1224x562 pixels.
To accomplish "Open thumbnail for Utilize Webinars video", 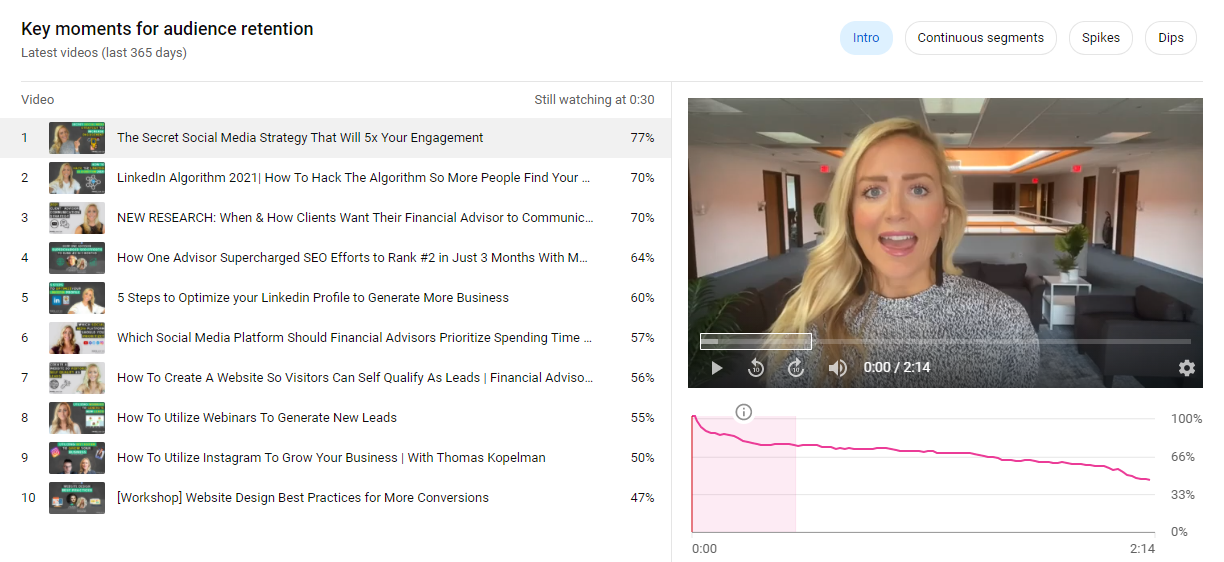I will click(77, 418).
